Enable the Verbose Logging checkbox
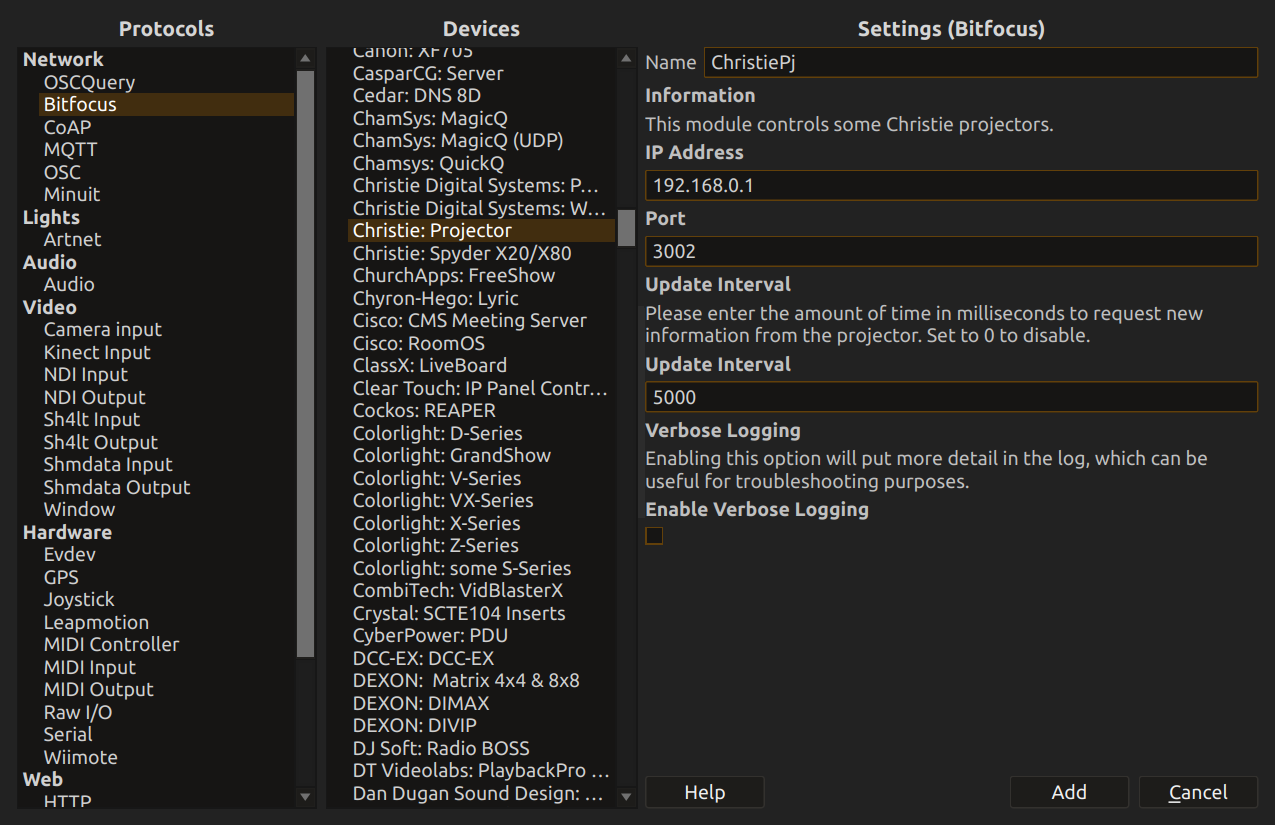 [654, 536]
